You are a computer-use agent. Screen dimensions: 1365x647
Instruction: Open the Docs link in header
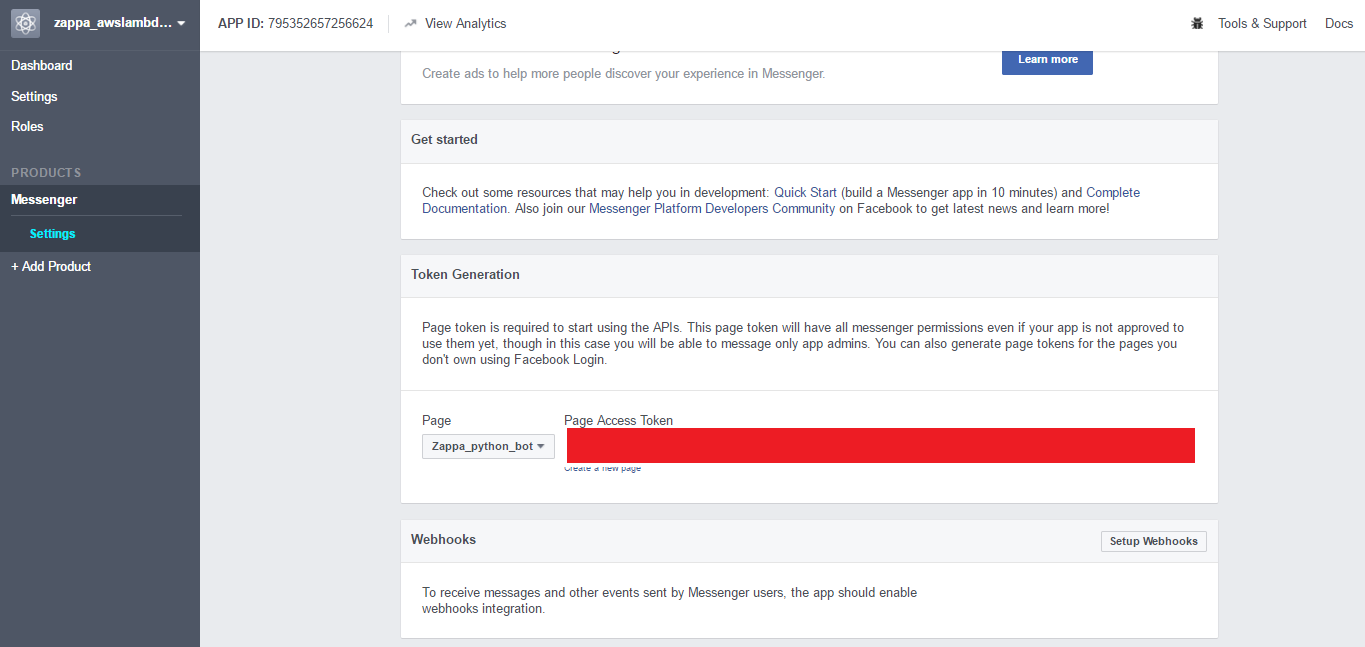(x=1338, y=23)
